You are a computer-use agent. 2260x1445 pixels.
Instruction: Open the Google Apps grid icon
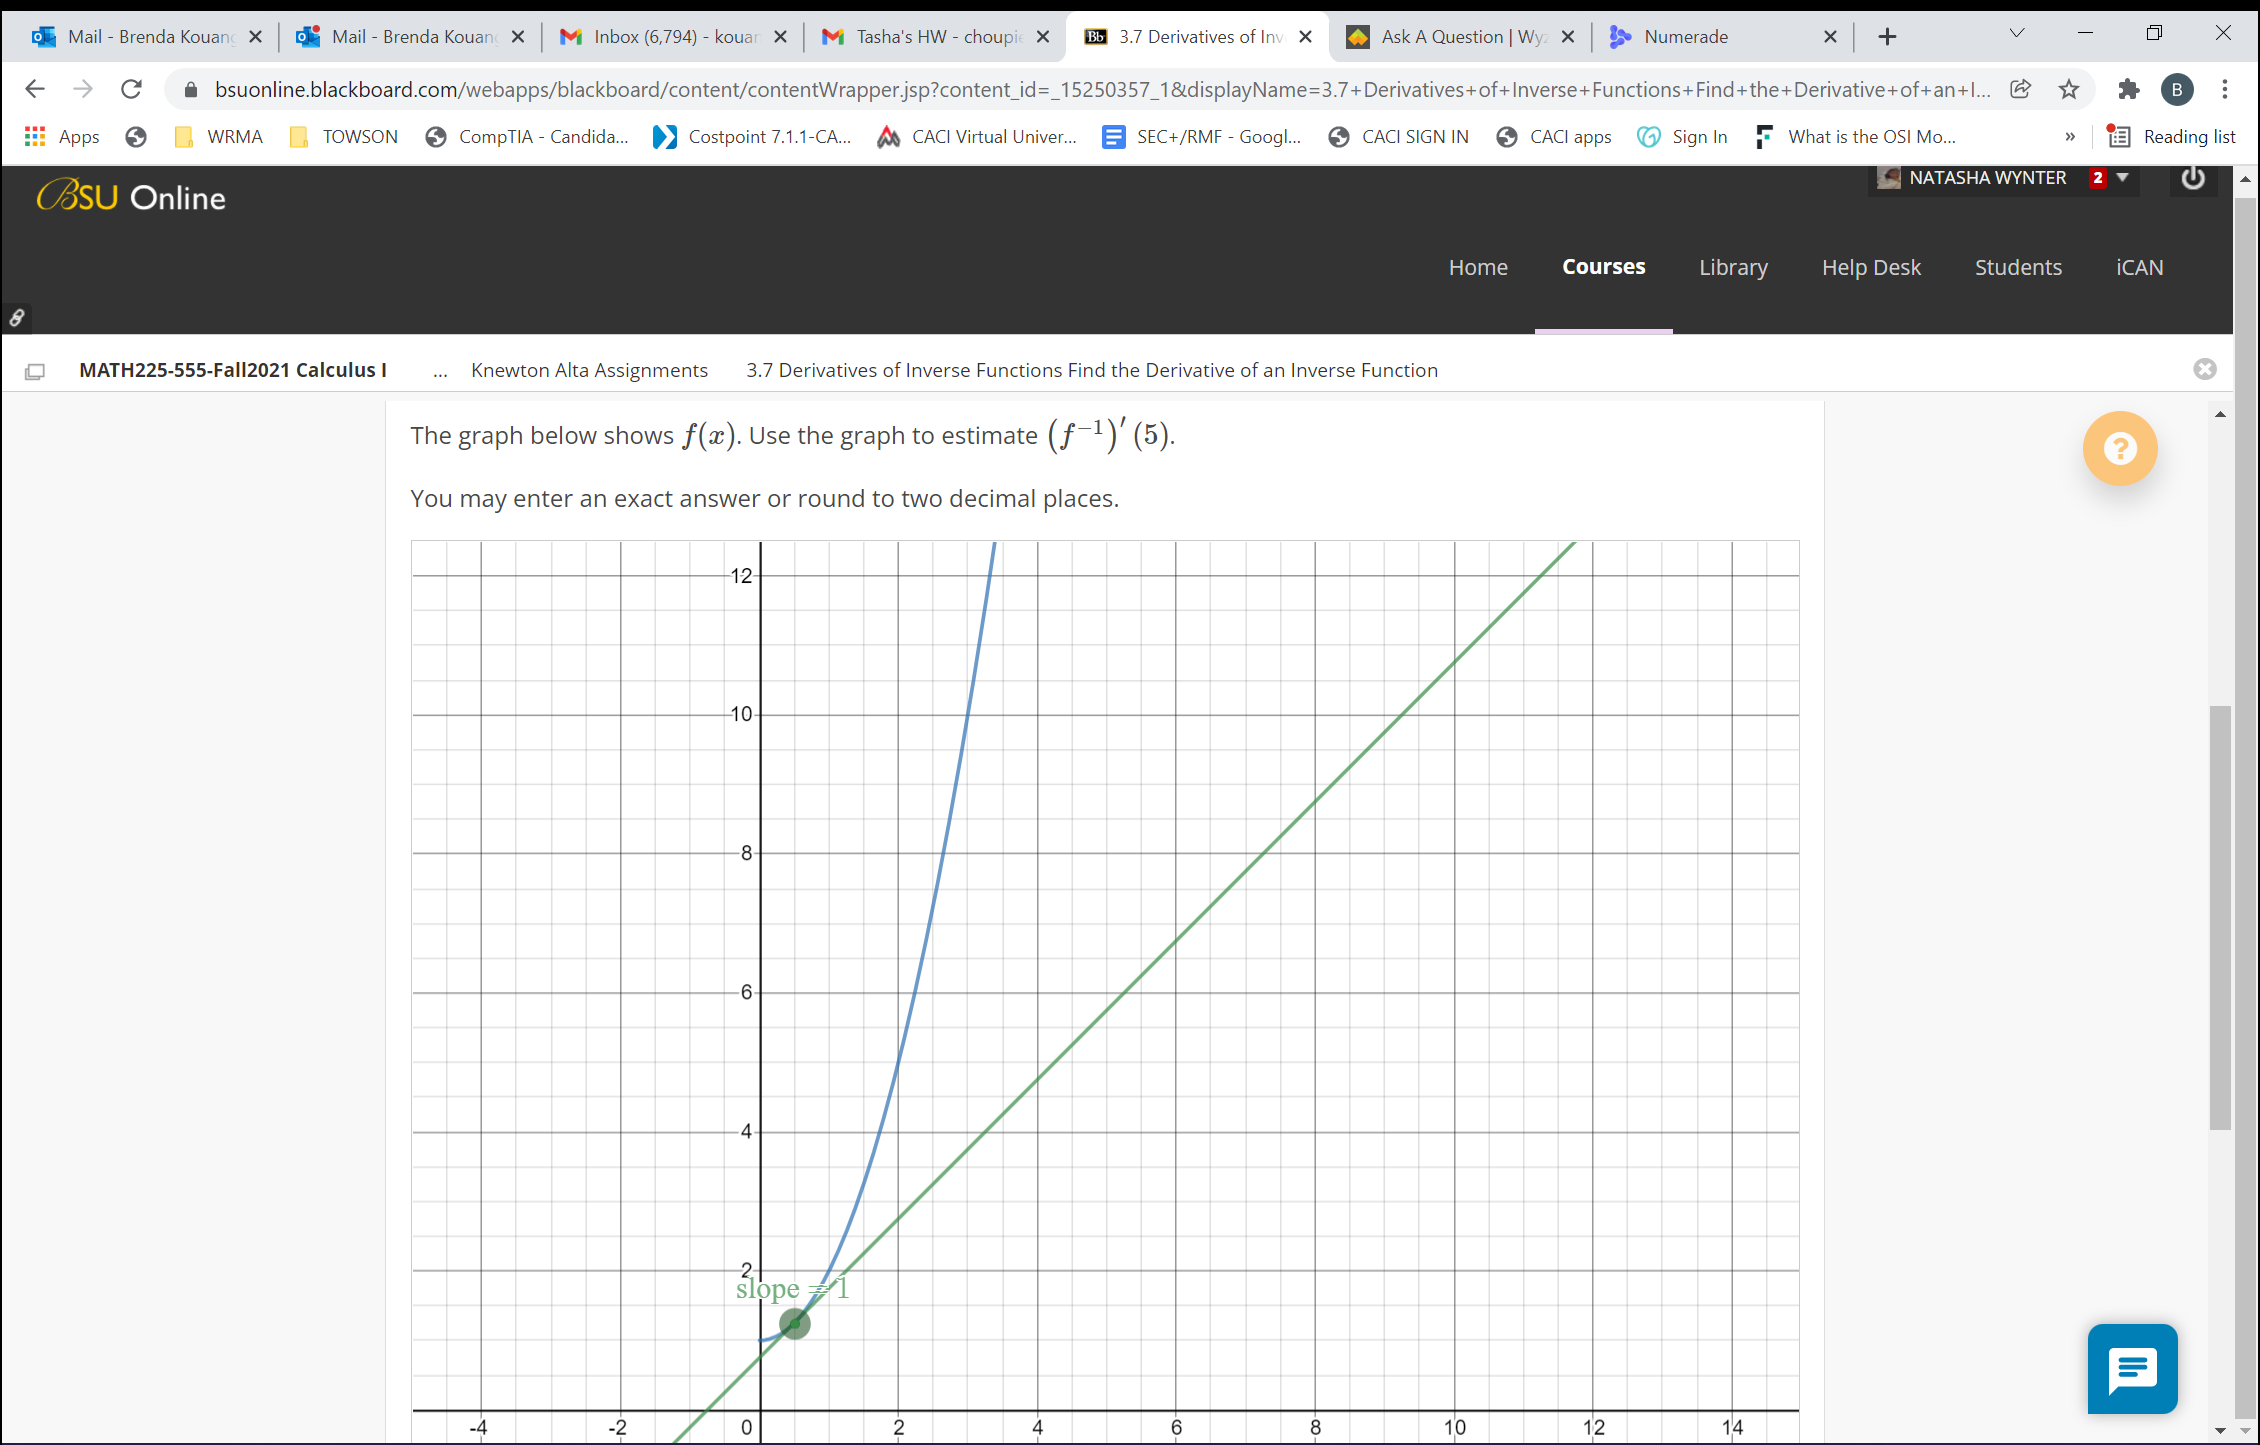(35, 136)
